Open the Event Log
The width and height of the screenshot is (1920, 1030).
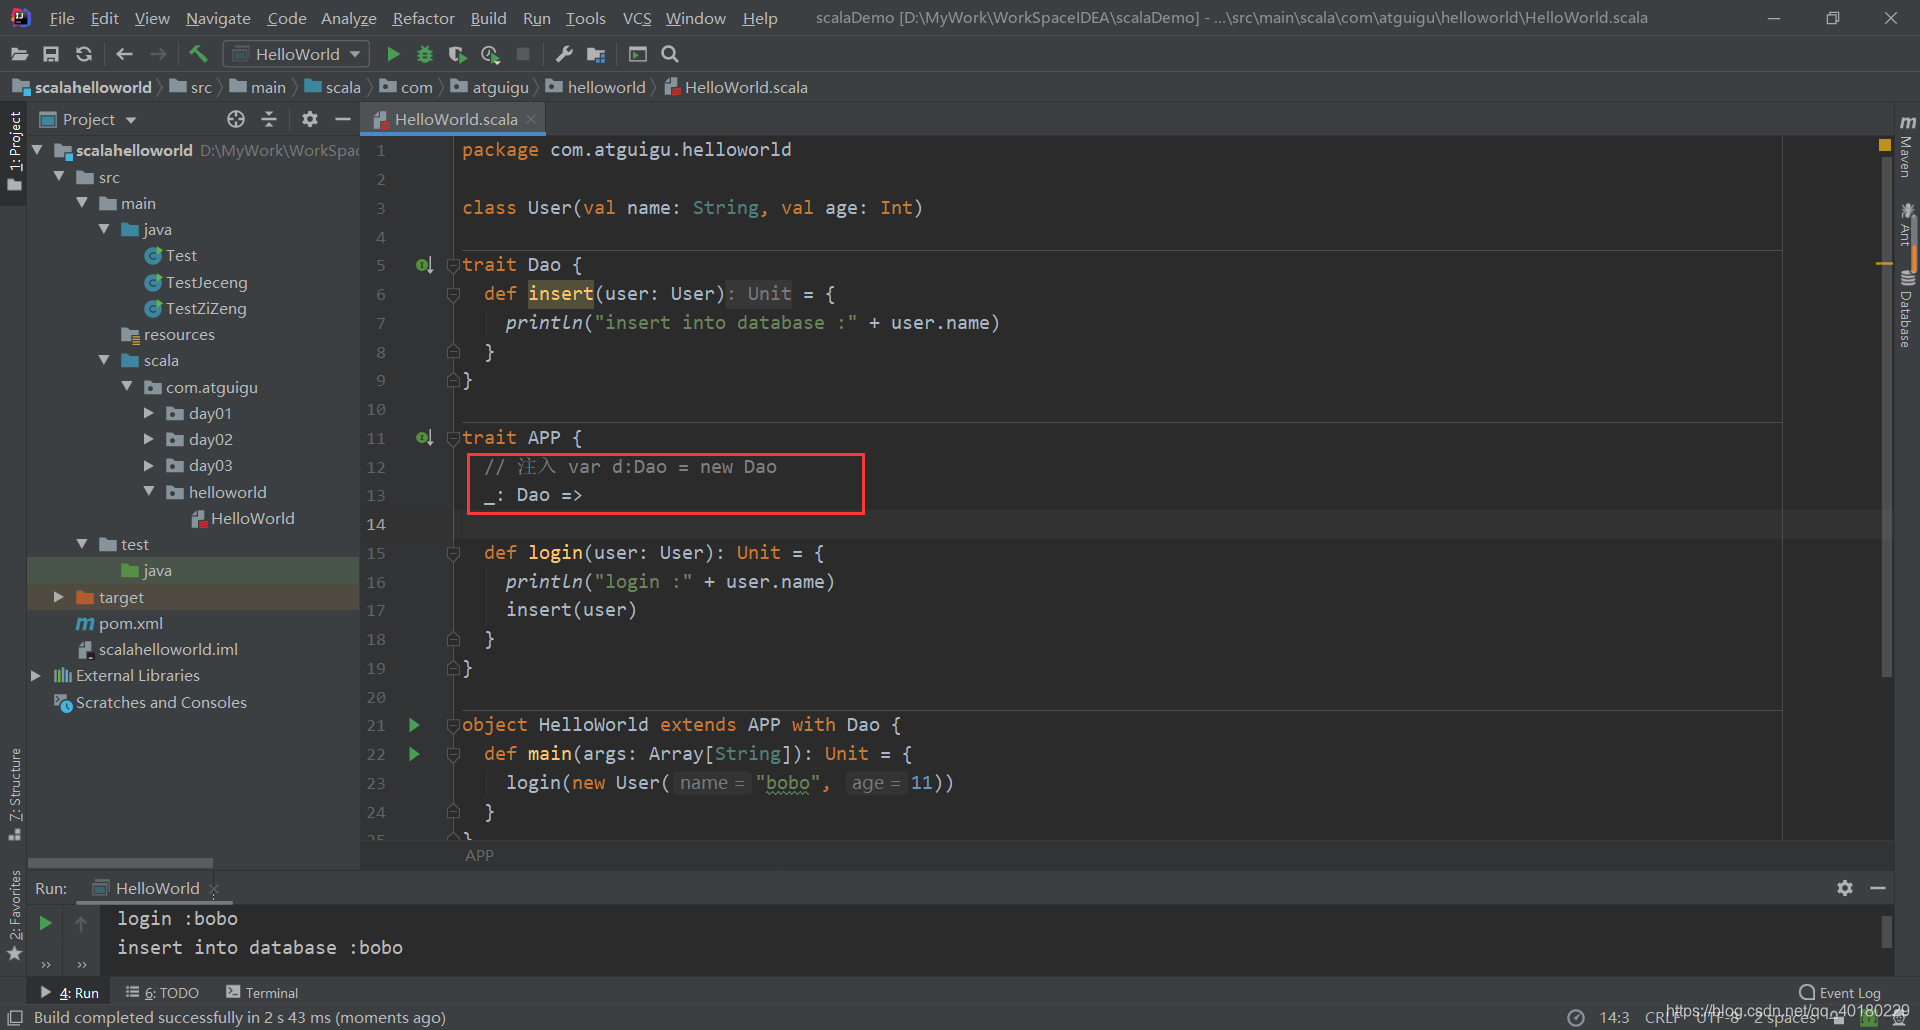(x=1840, y=993)
